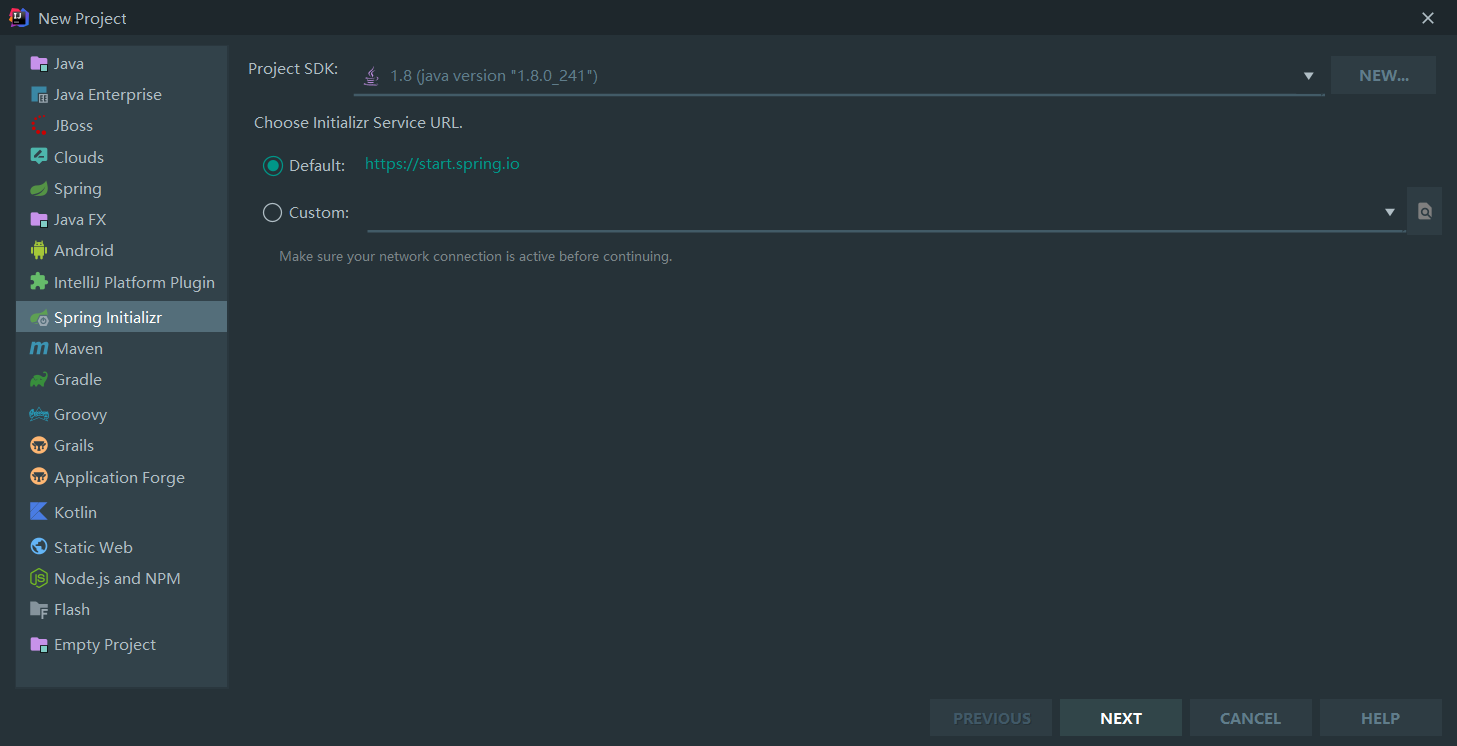The image size is (1457, 746).
Task: Click the CANCEL button
Action: 1250,718
